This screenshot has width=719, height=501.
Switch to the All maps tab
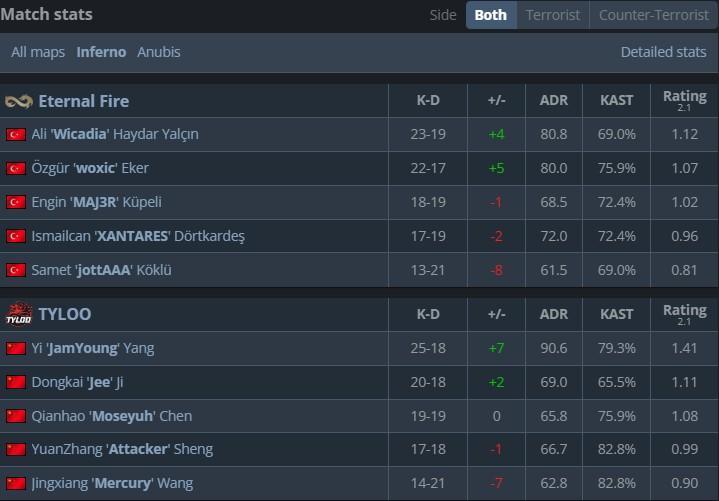(39, 52)
